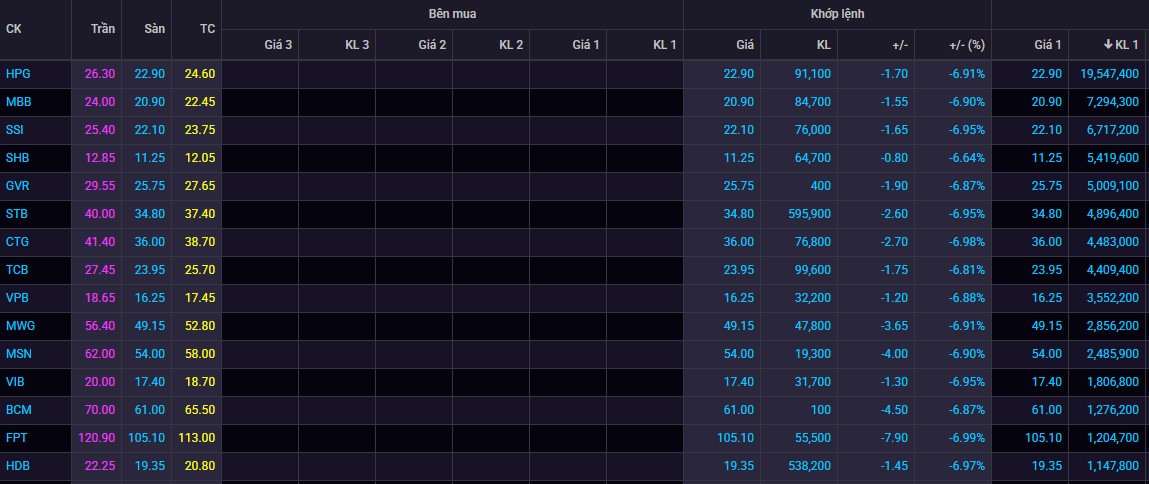Screen dimensions: 1149x484
Task: Click the Khớp lệnh header group
Action: click(x=837, y=14)
